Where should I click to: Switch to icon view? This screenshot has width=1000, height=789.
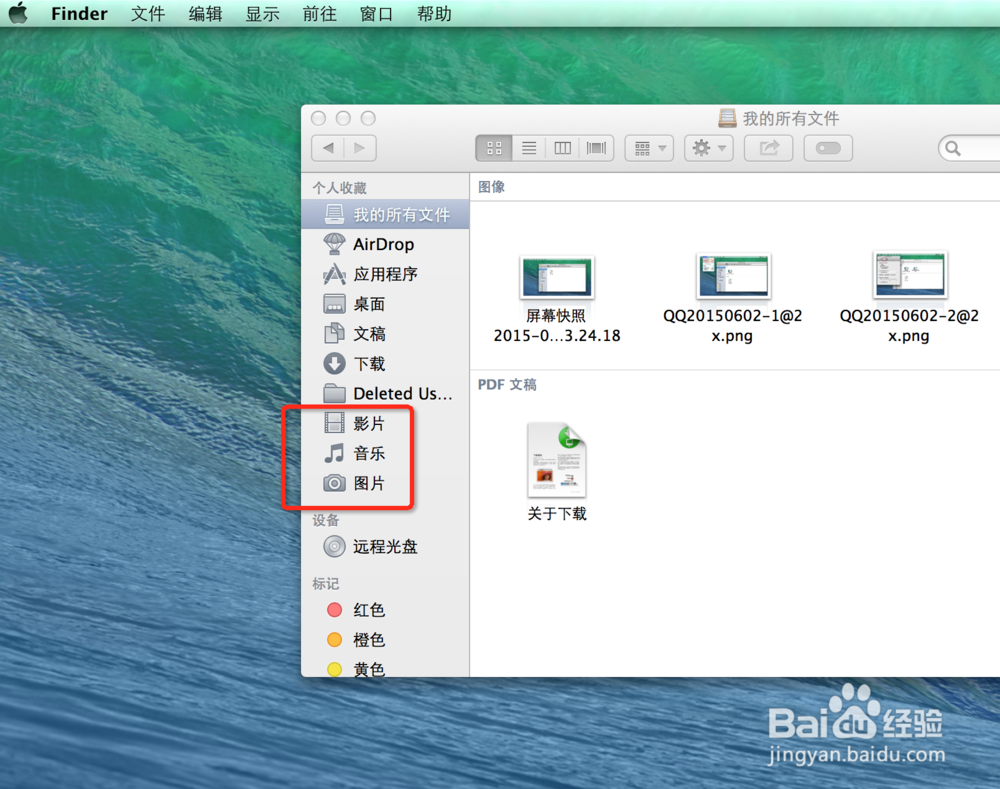[494, 148]
